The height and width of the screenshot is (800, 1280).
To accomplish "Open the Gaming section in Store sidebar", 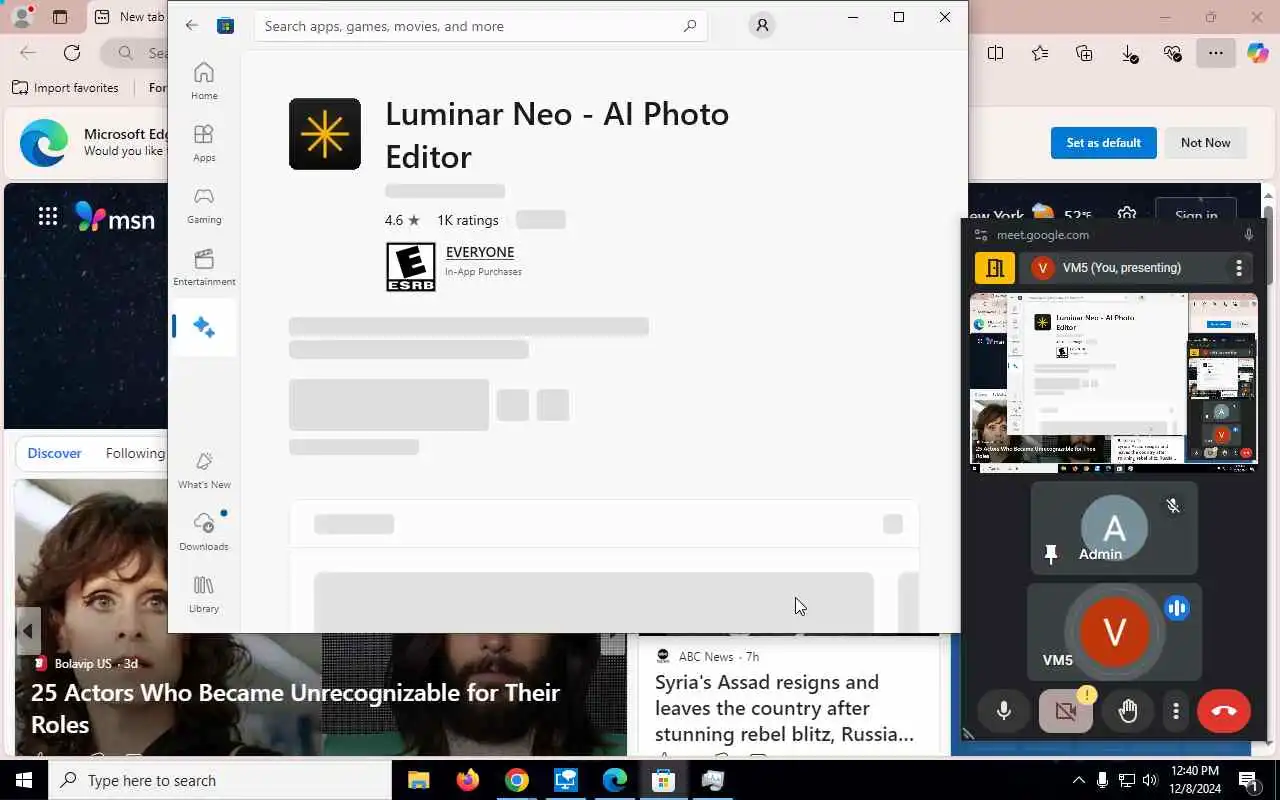I will (x=204, y=205).
